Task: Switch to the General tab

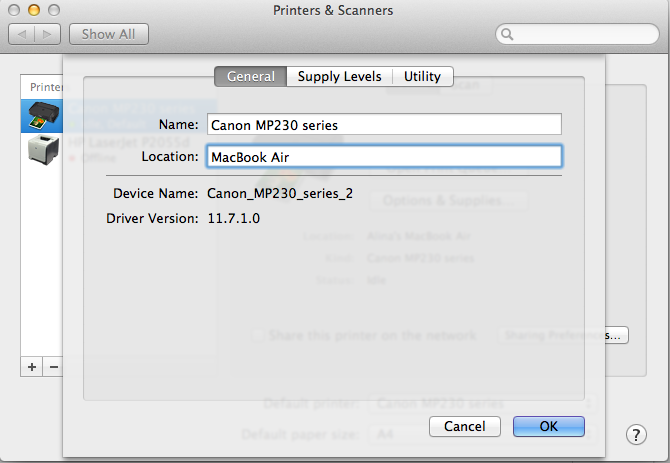Action: [x=250, y=76]
